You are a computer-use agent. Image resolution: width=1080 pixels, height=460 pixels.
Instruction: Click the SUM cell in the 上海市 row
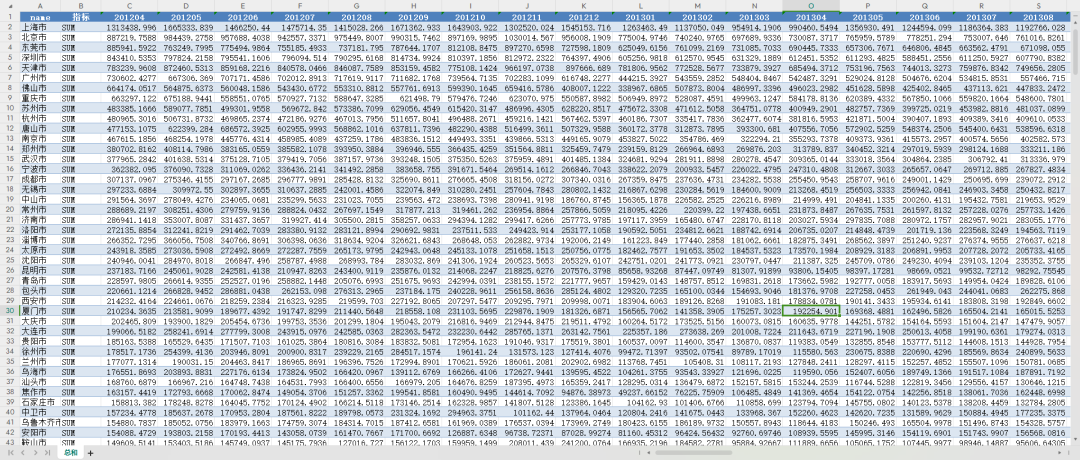pos(81,26)
